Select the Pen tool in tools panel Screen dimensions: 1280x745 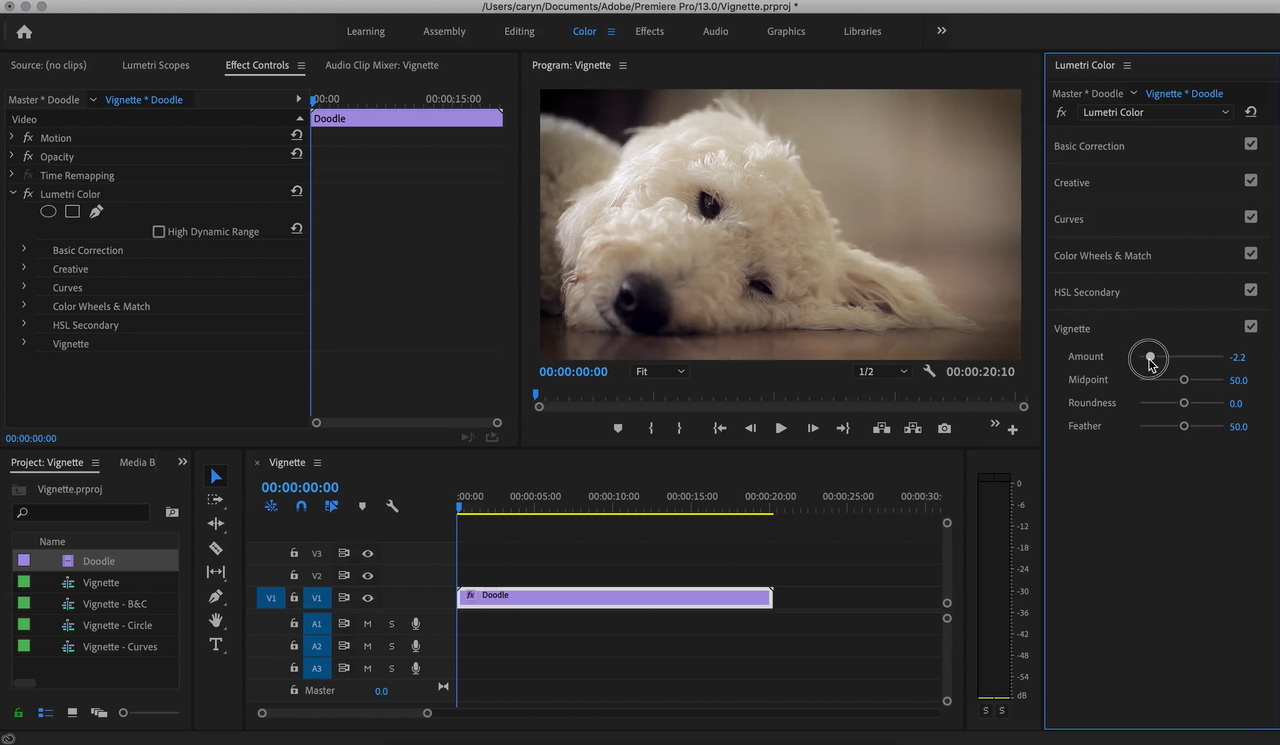click(x=216, y=596)
